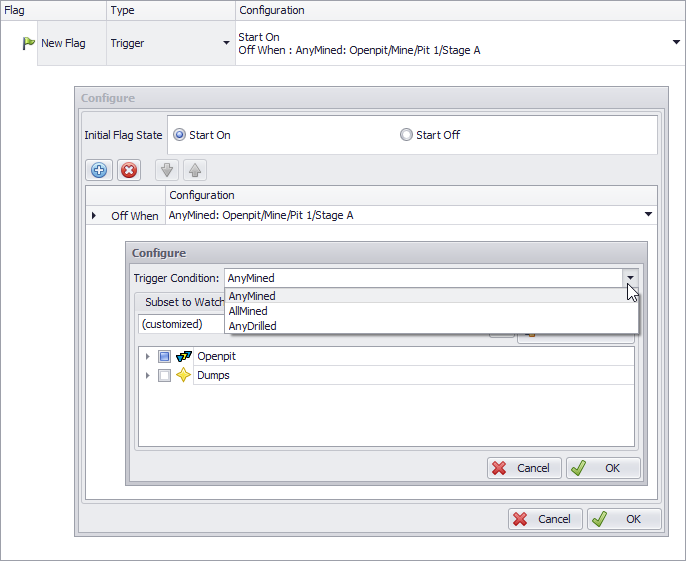687x561 pixels.
Task: Click the Trigger Condition input showing AnyMined
Action: point(423,278)
